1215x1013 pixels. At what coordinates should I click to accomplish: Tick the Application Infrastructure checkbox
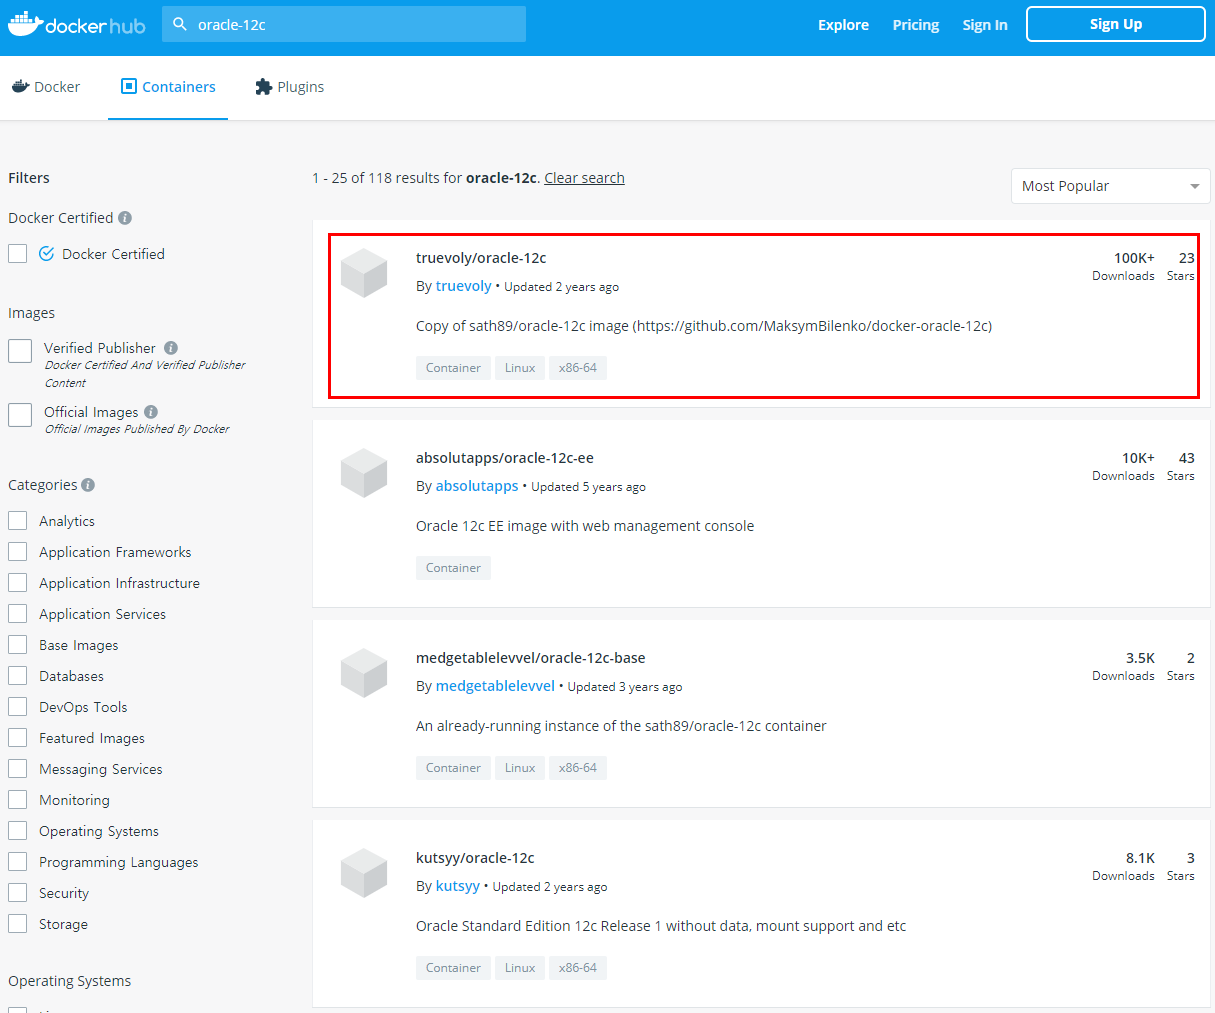tap(17, 583)
